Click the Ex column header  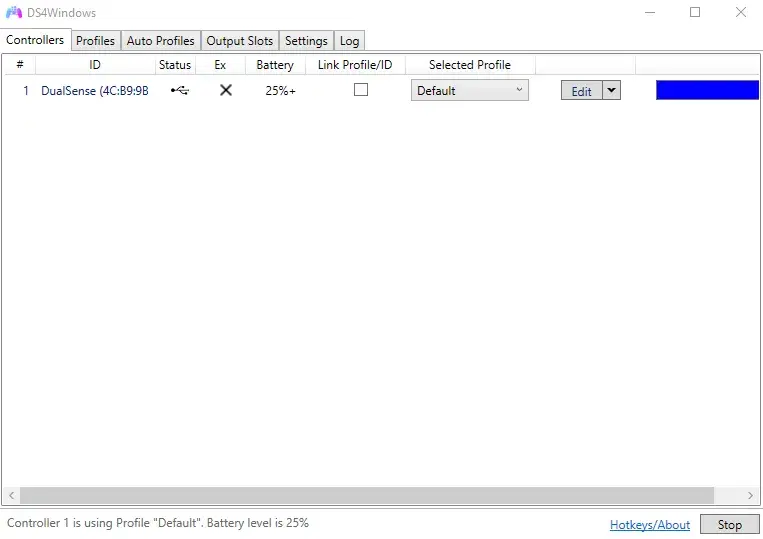220,65
